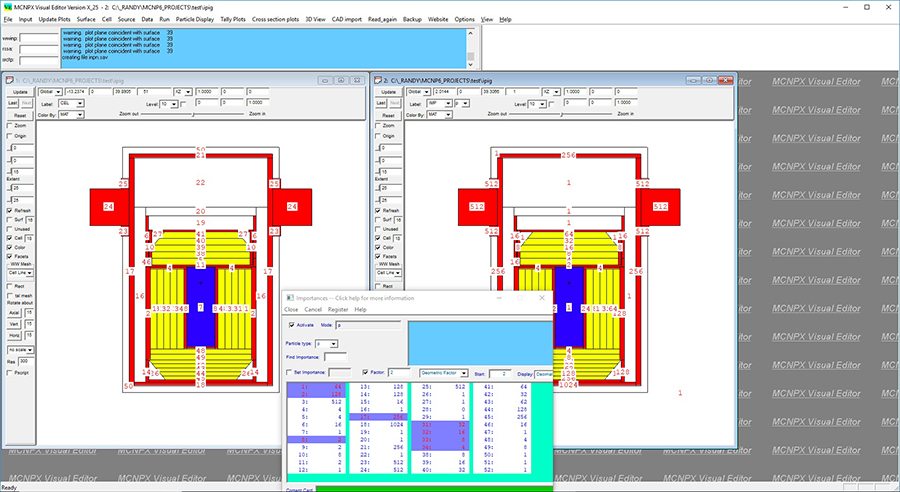
Task: Enable tal mesh checkbox in window 1
Action: [10, 295]
